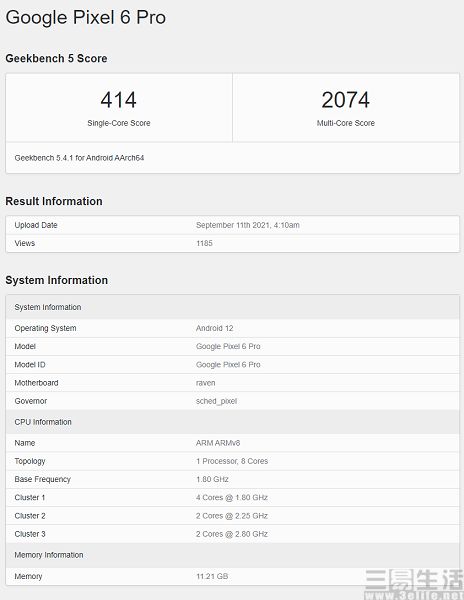This screenshot has height=600, width=464.
Task: Click the CPU Name label
Action: coord(24,443)
